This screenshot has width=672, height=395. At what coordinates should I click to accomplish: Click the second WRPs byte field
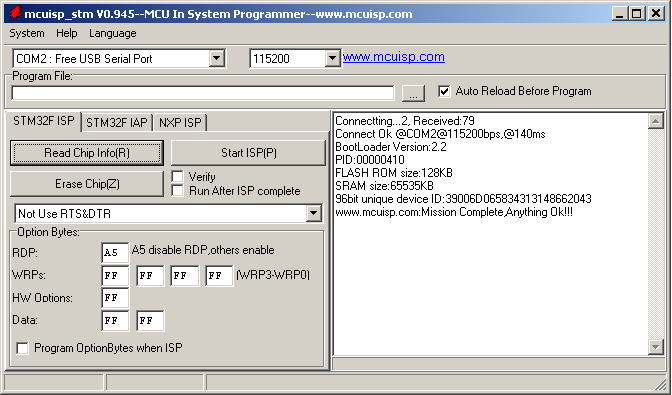(x=150, y=275)
